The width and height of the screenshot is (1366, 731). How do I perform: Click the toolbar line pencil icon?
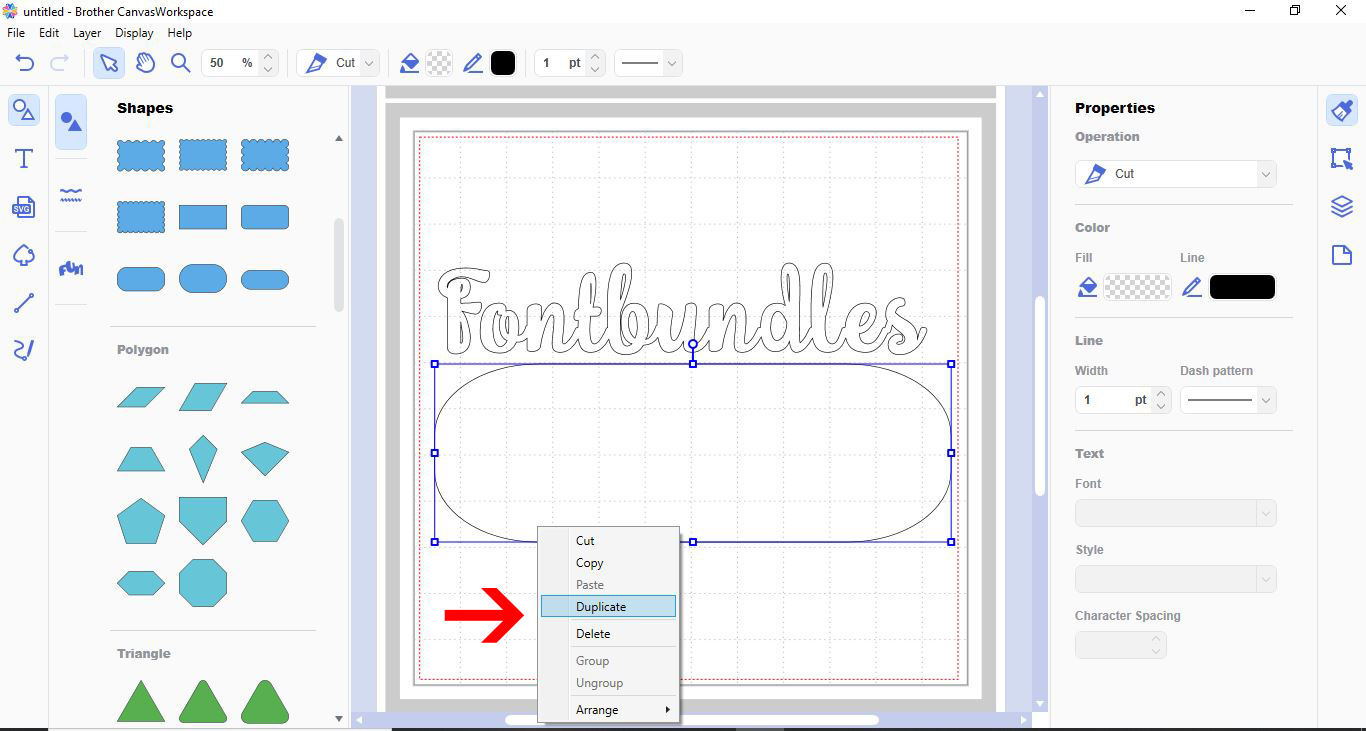click(x=473, y=63)
